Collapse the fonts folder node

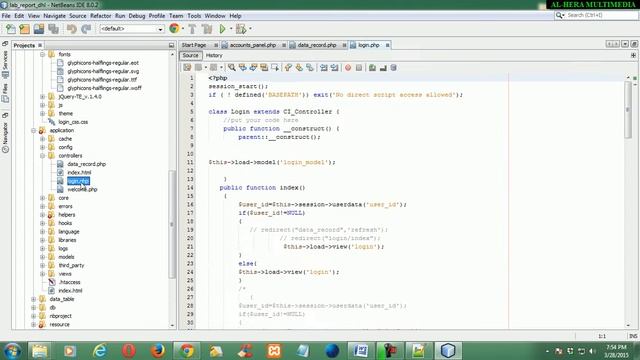click(42, 54)
